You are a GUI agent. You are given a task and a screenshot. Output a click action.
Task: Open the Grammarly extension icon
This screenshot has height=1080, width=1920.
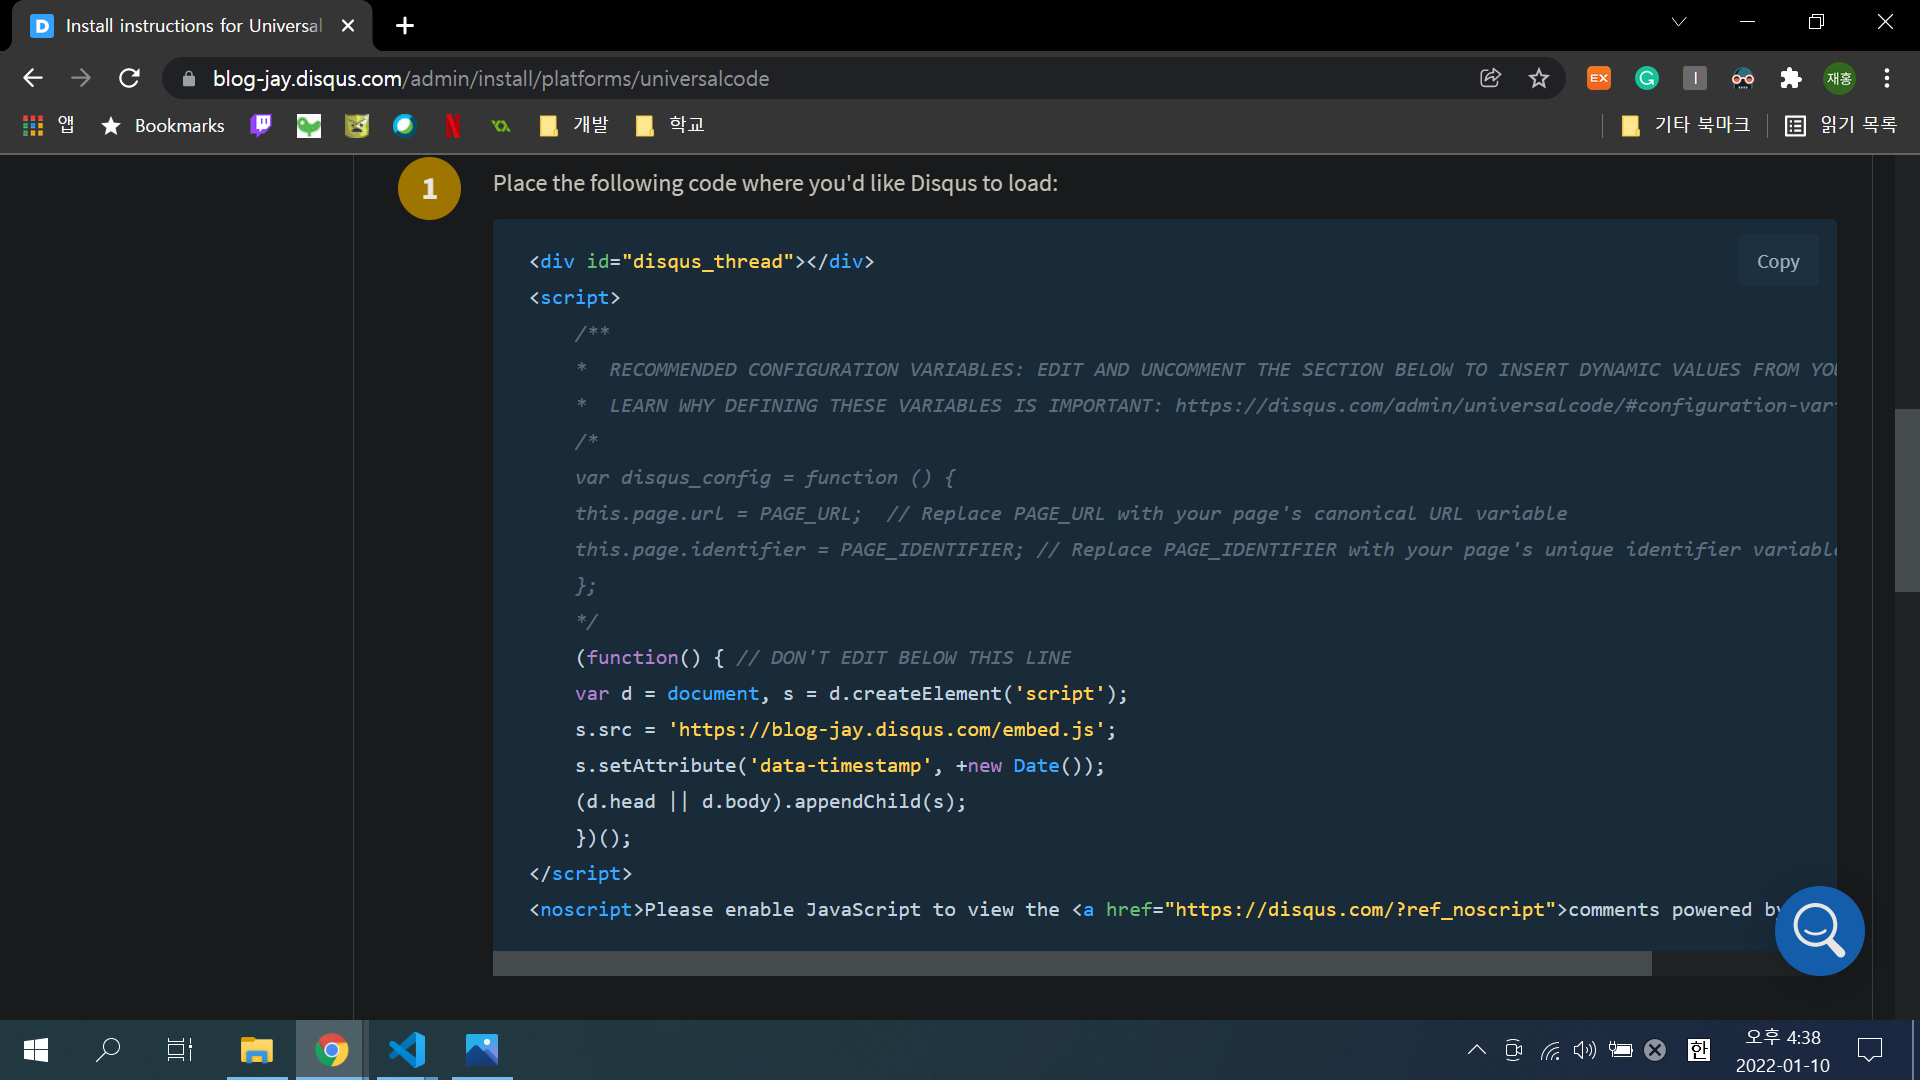click(1647, 78)
